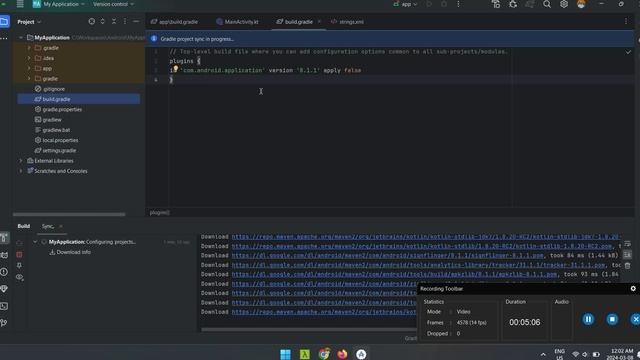Open the Build tool window hammer icon
The height and width of the screenshot is (360, 640).
point(4,238)
